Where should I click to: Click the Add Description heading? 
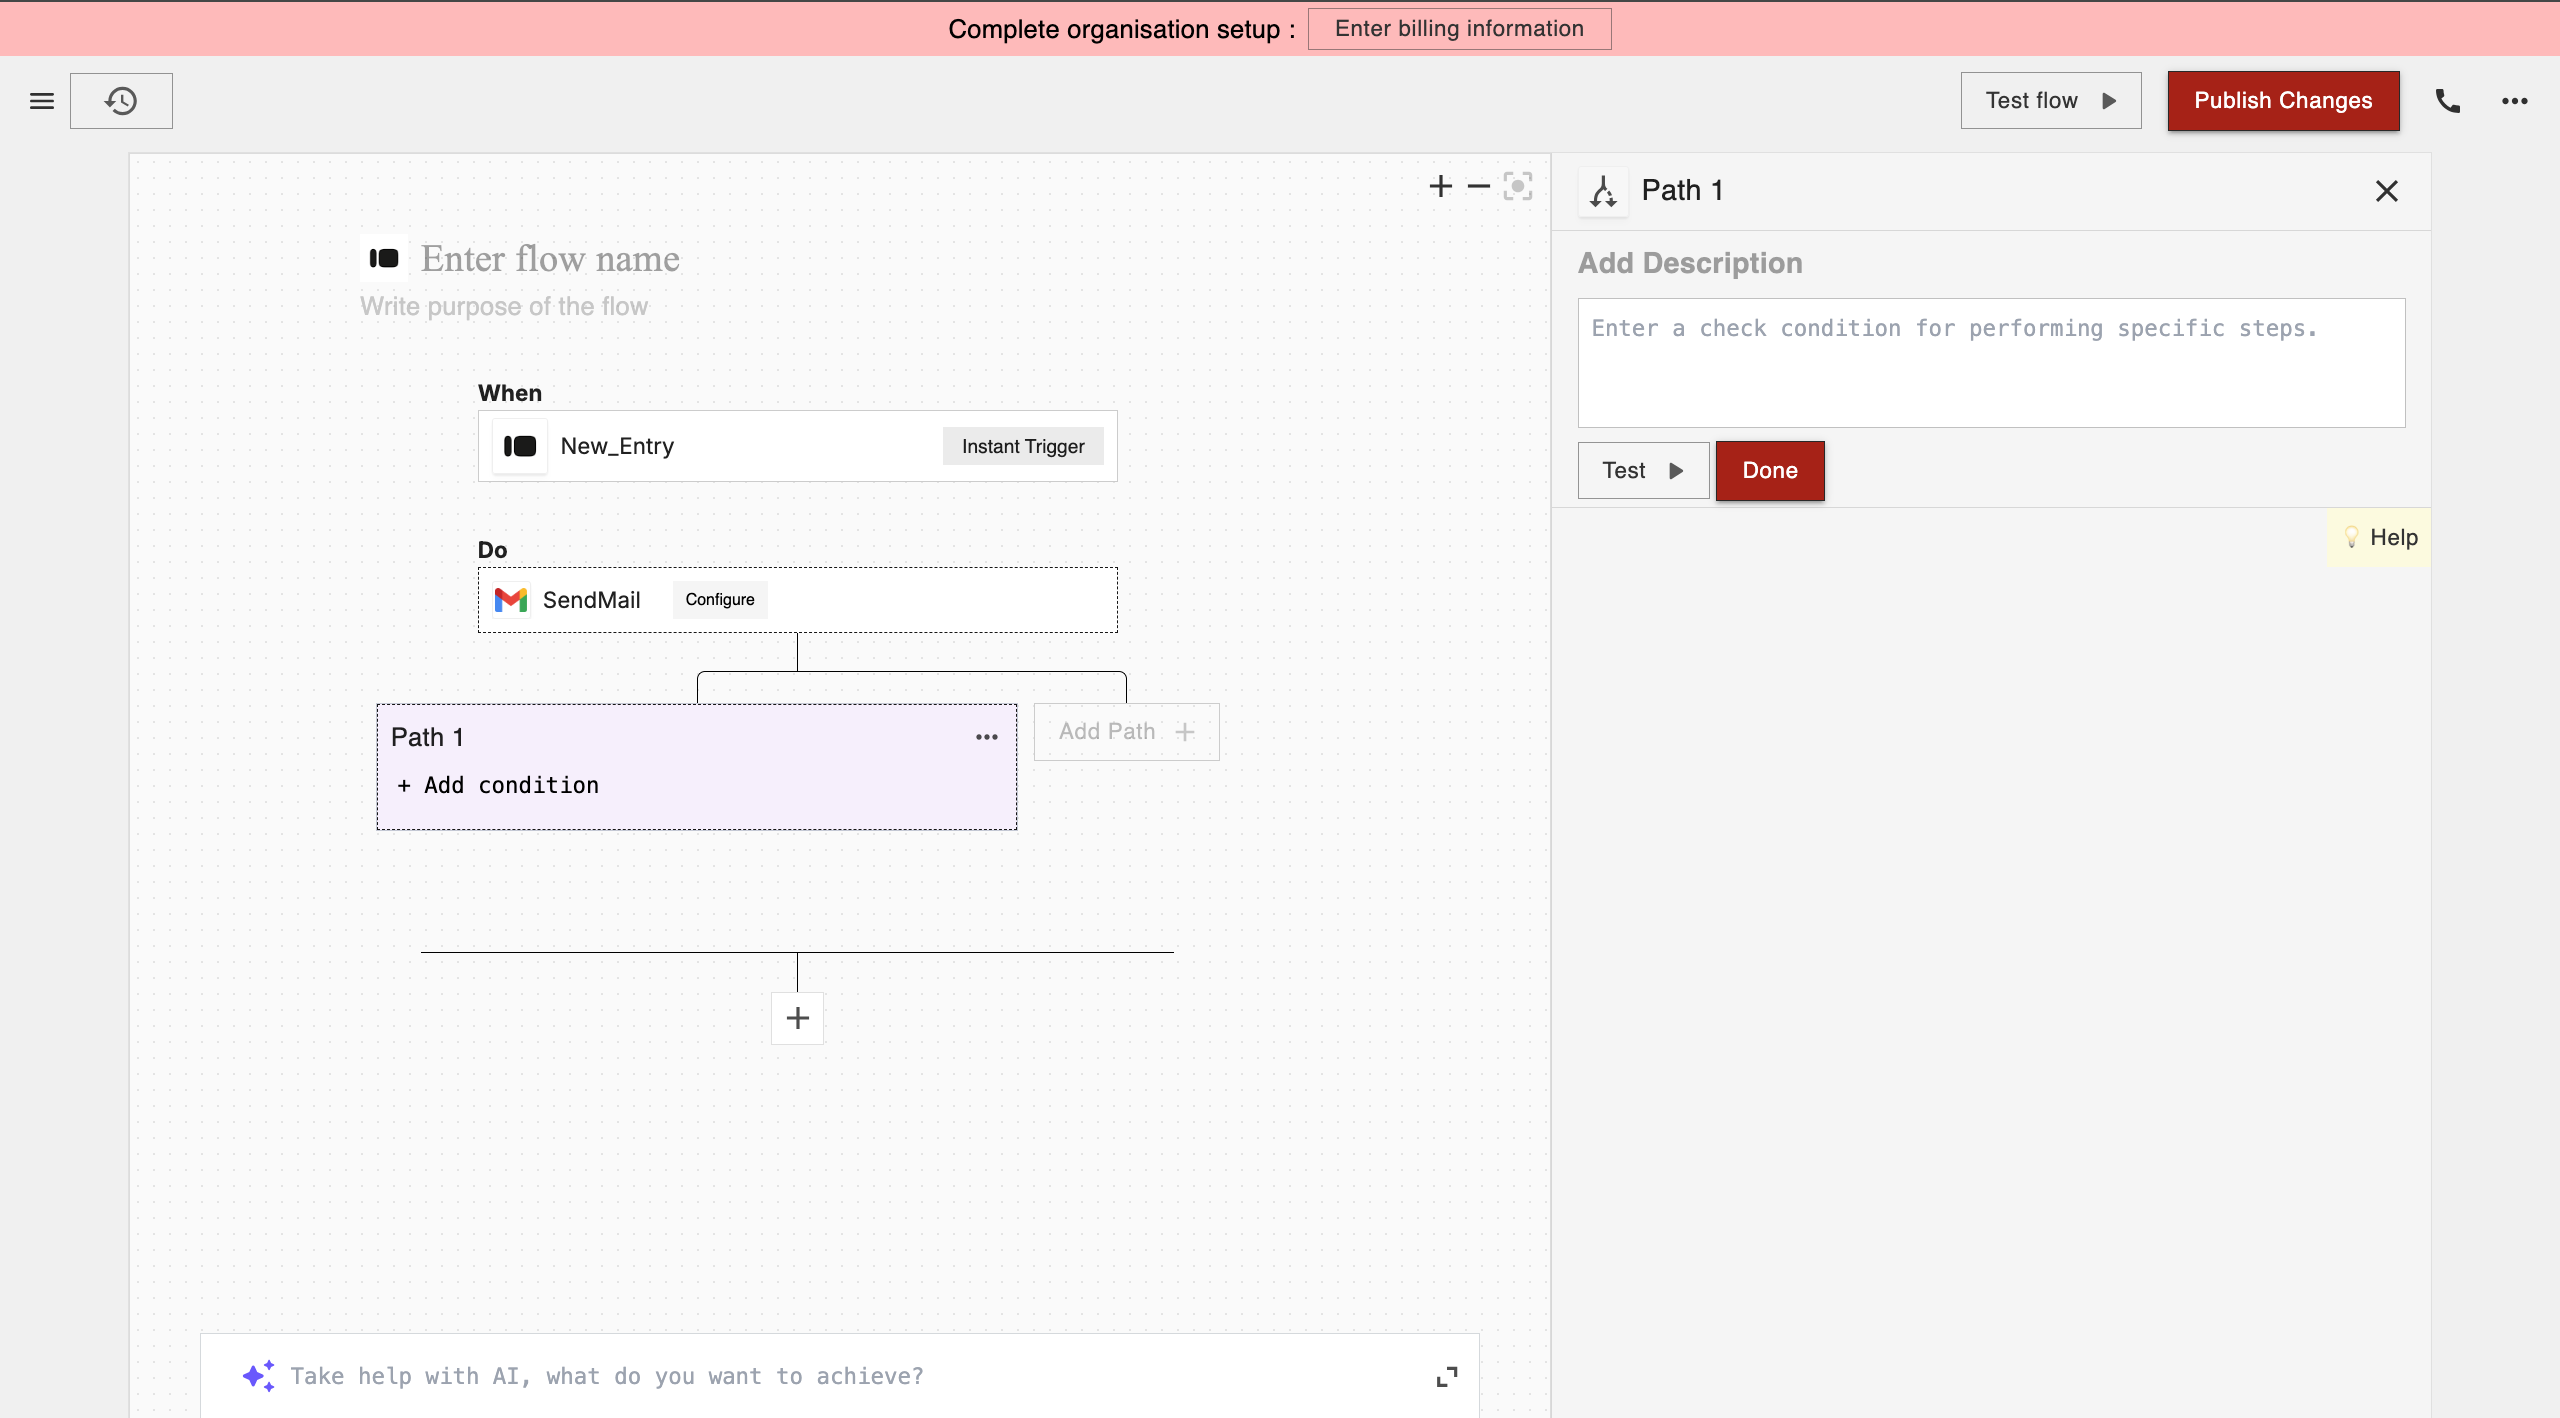(1690, 263)
